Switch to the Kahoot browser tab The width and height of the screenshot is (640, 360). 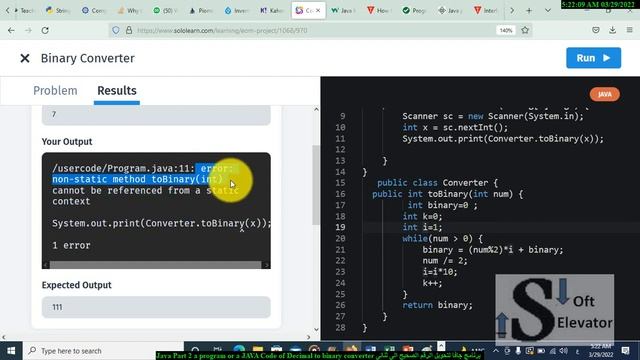[x=272, y=11]
